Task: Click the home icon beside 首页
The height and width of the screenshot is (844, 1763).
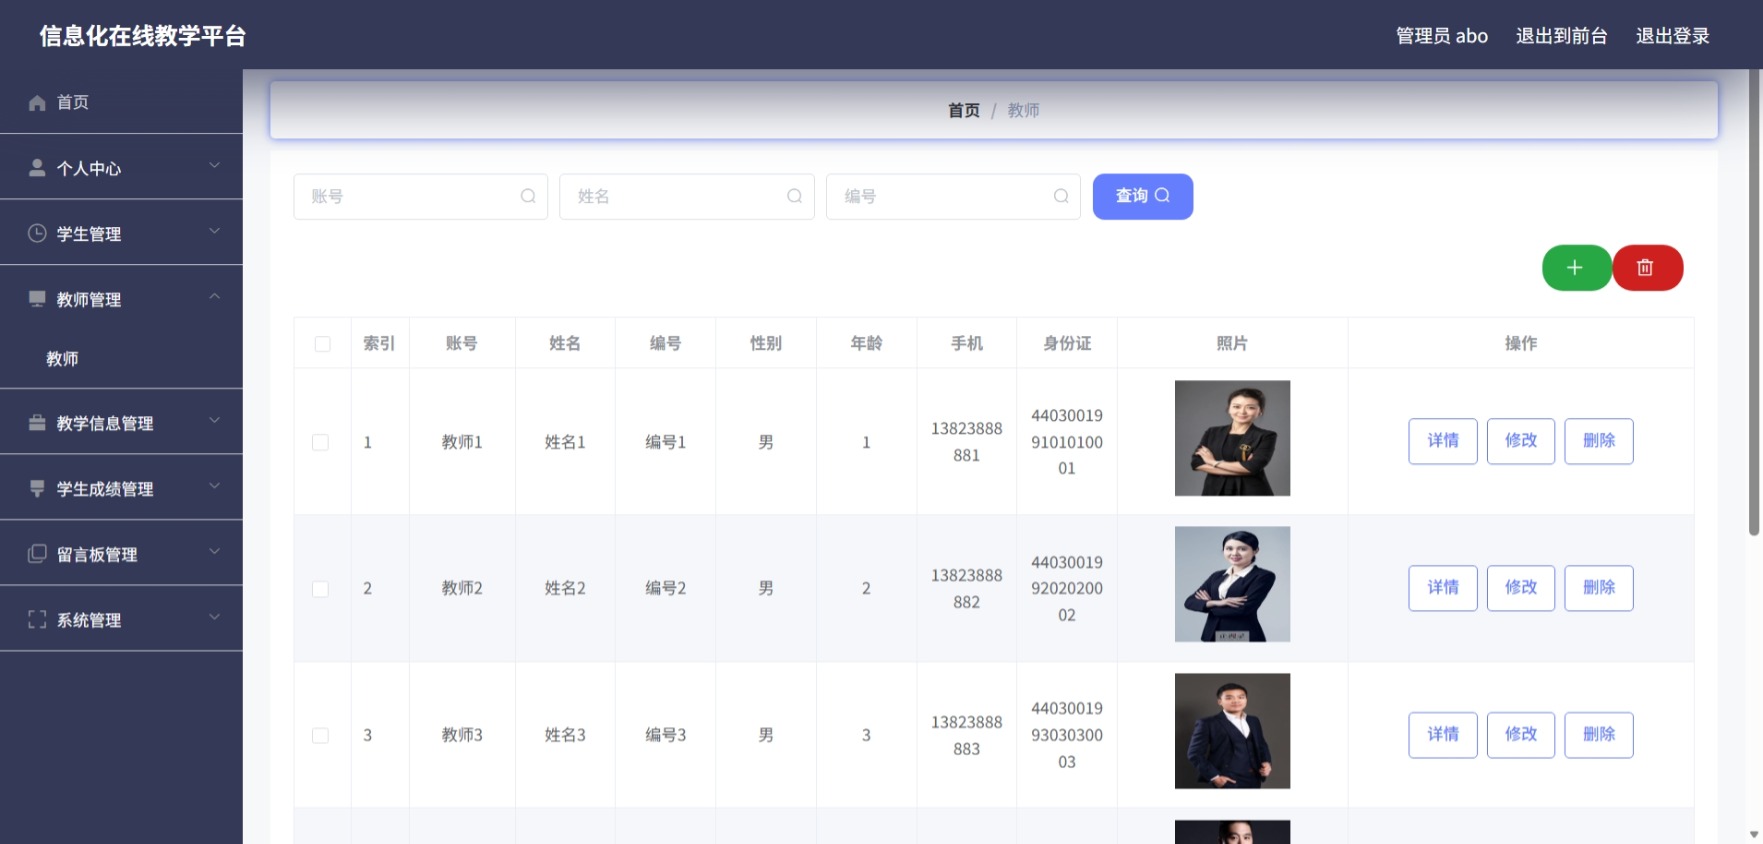Action: pyautogui.click(x=37, y=103)
